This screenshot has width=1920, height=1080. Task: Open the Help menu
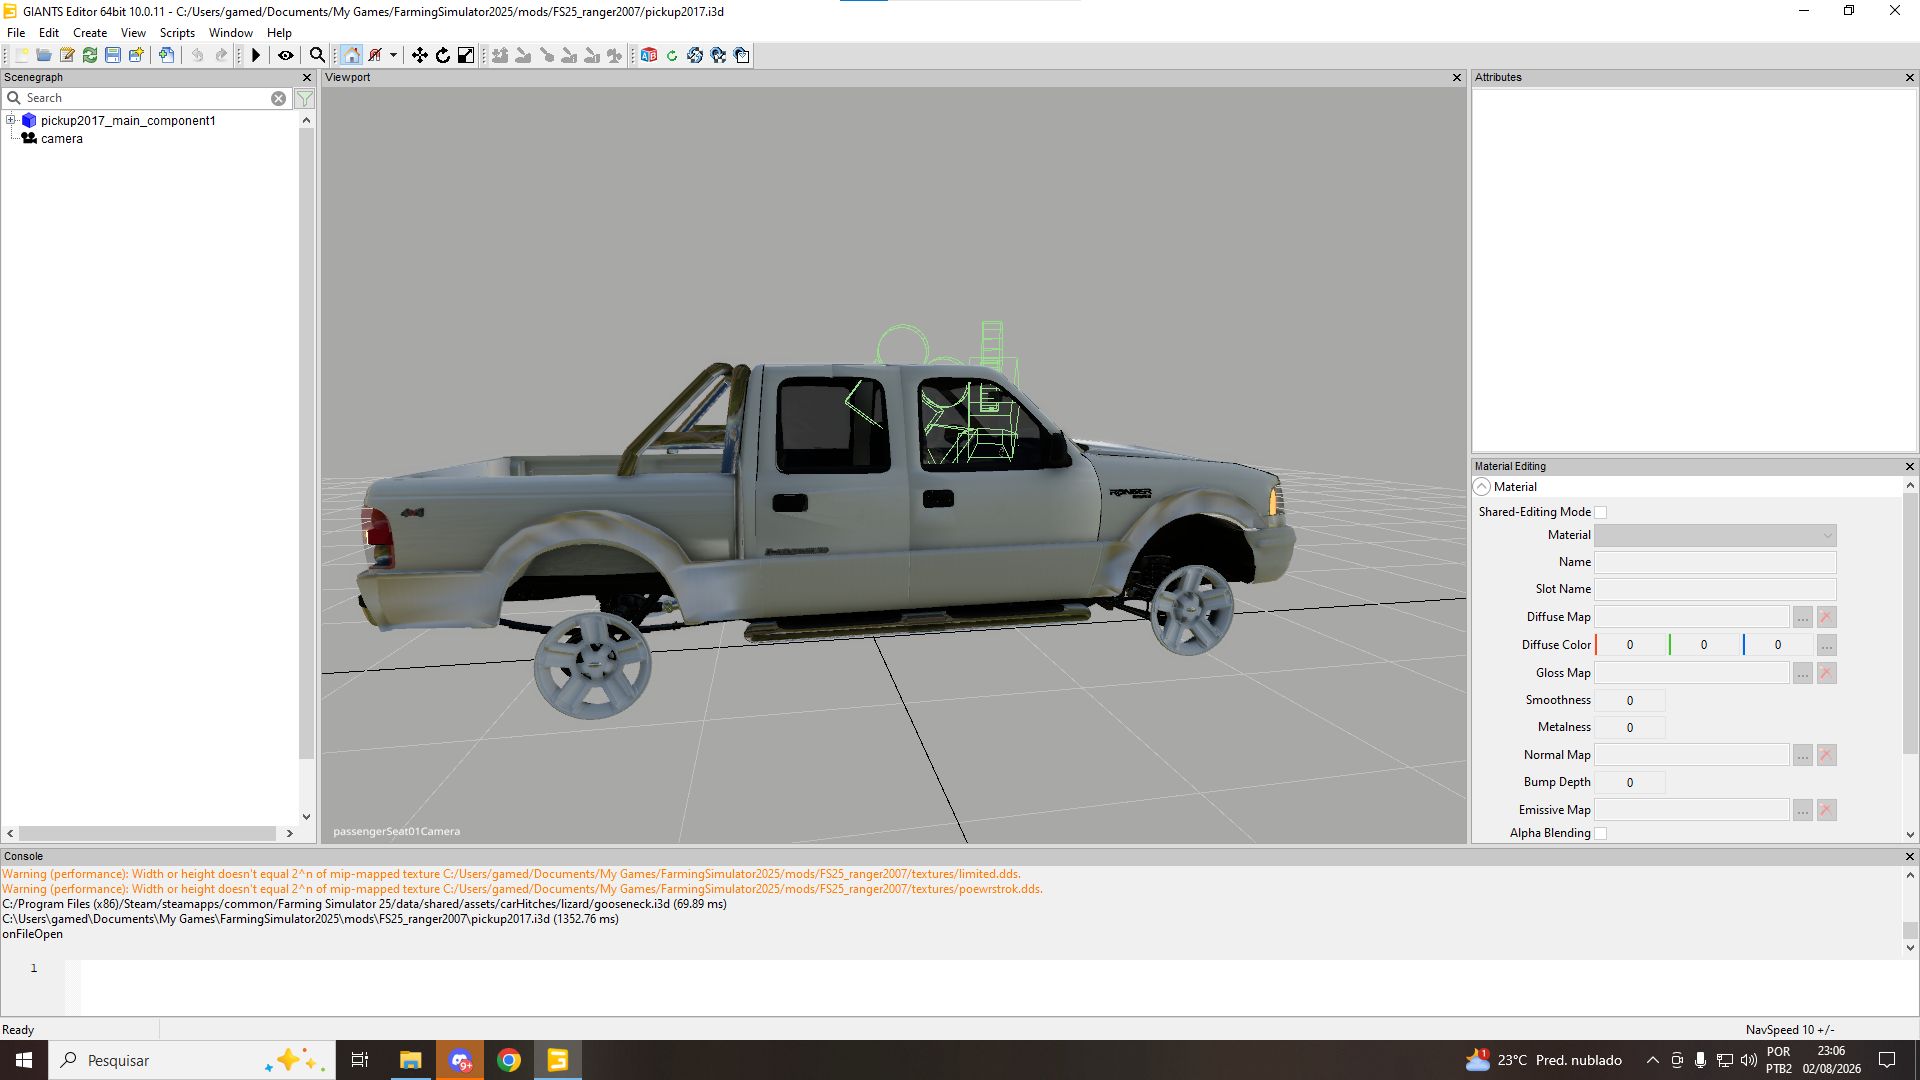tap(279, 33)
